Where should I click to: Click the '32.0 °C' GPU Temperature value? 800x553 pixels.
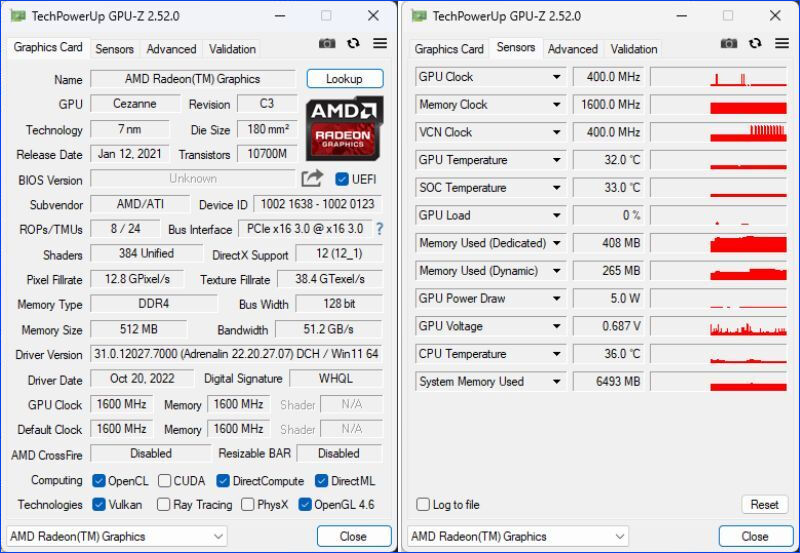(609, 160)
